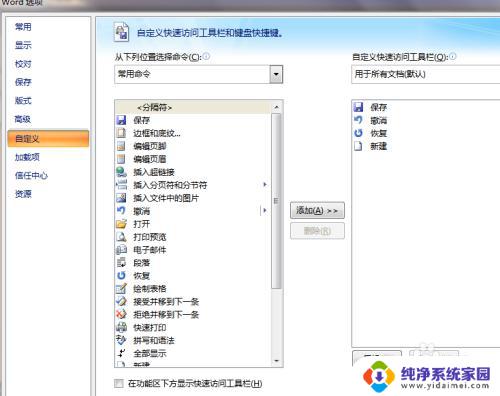Click the Borders and Shading icon (边框和底纹)

pyautogui.click(x=121, y=133)
